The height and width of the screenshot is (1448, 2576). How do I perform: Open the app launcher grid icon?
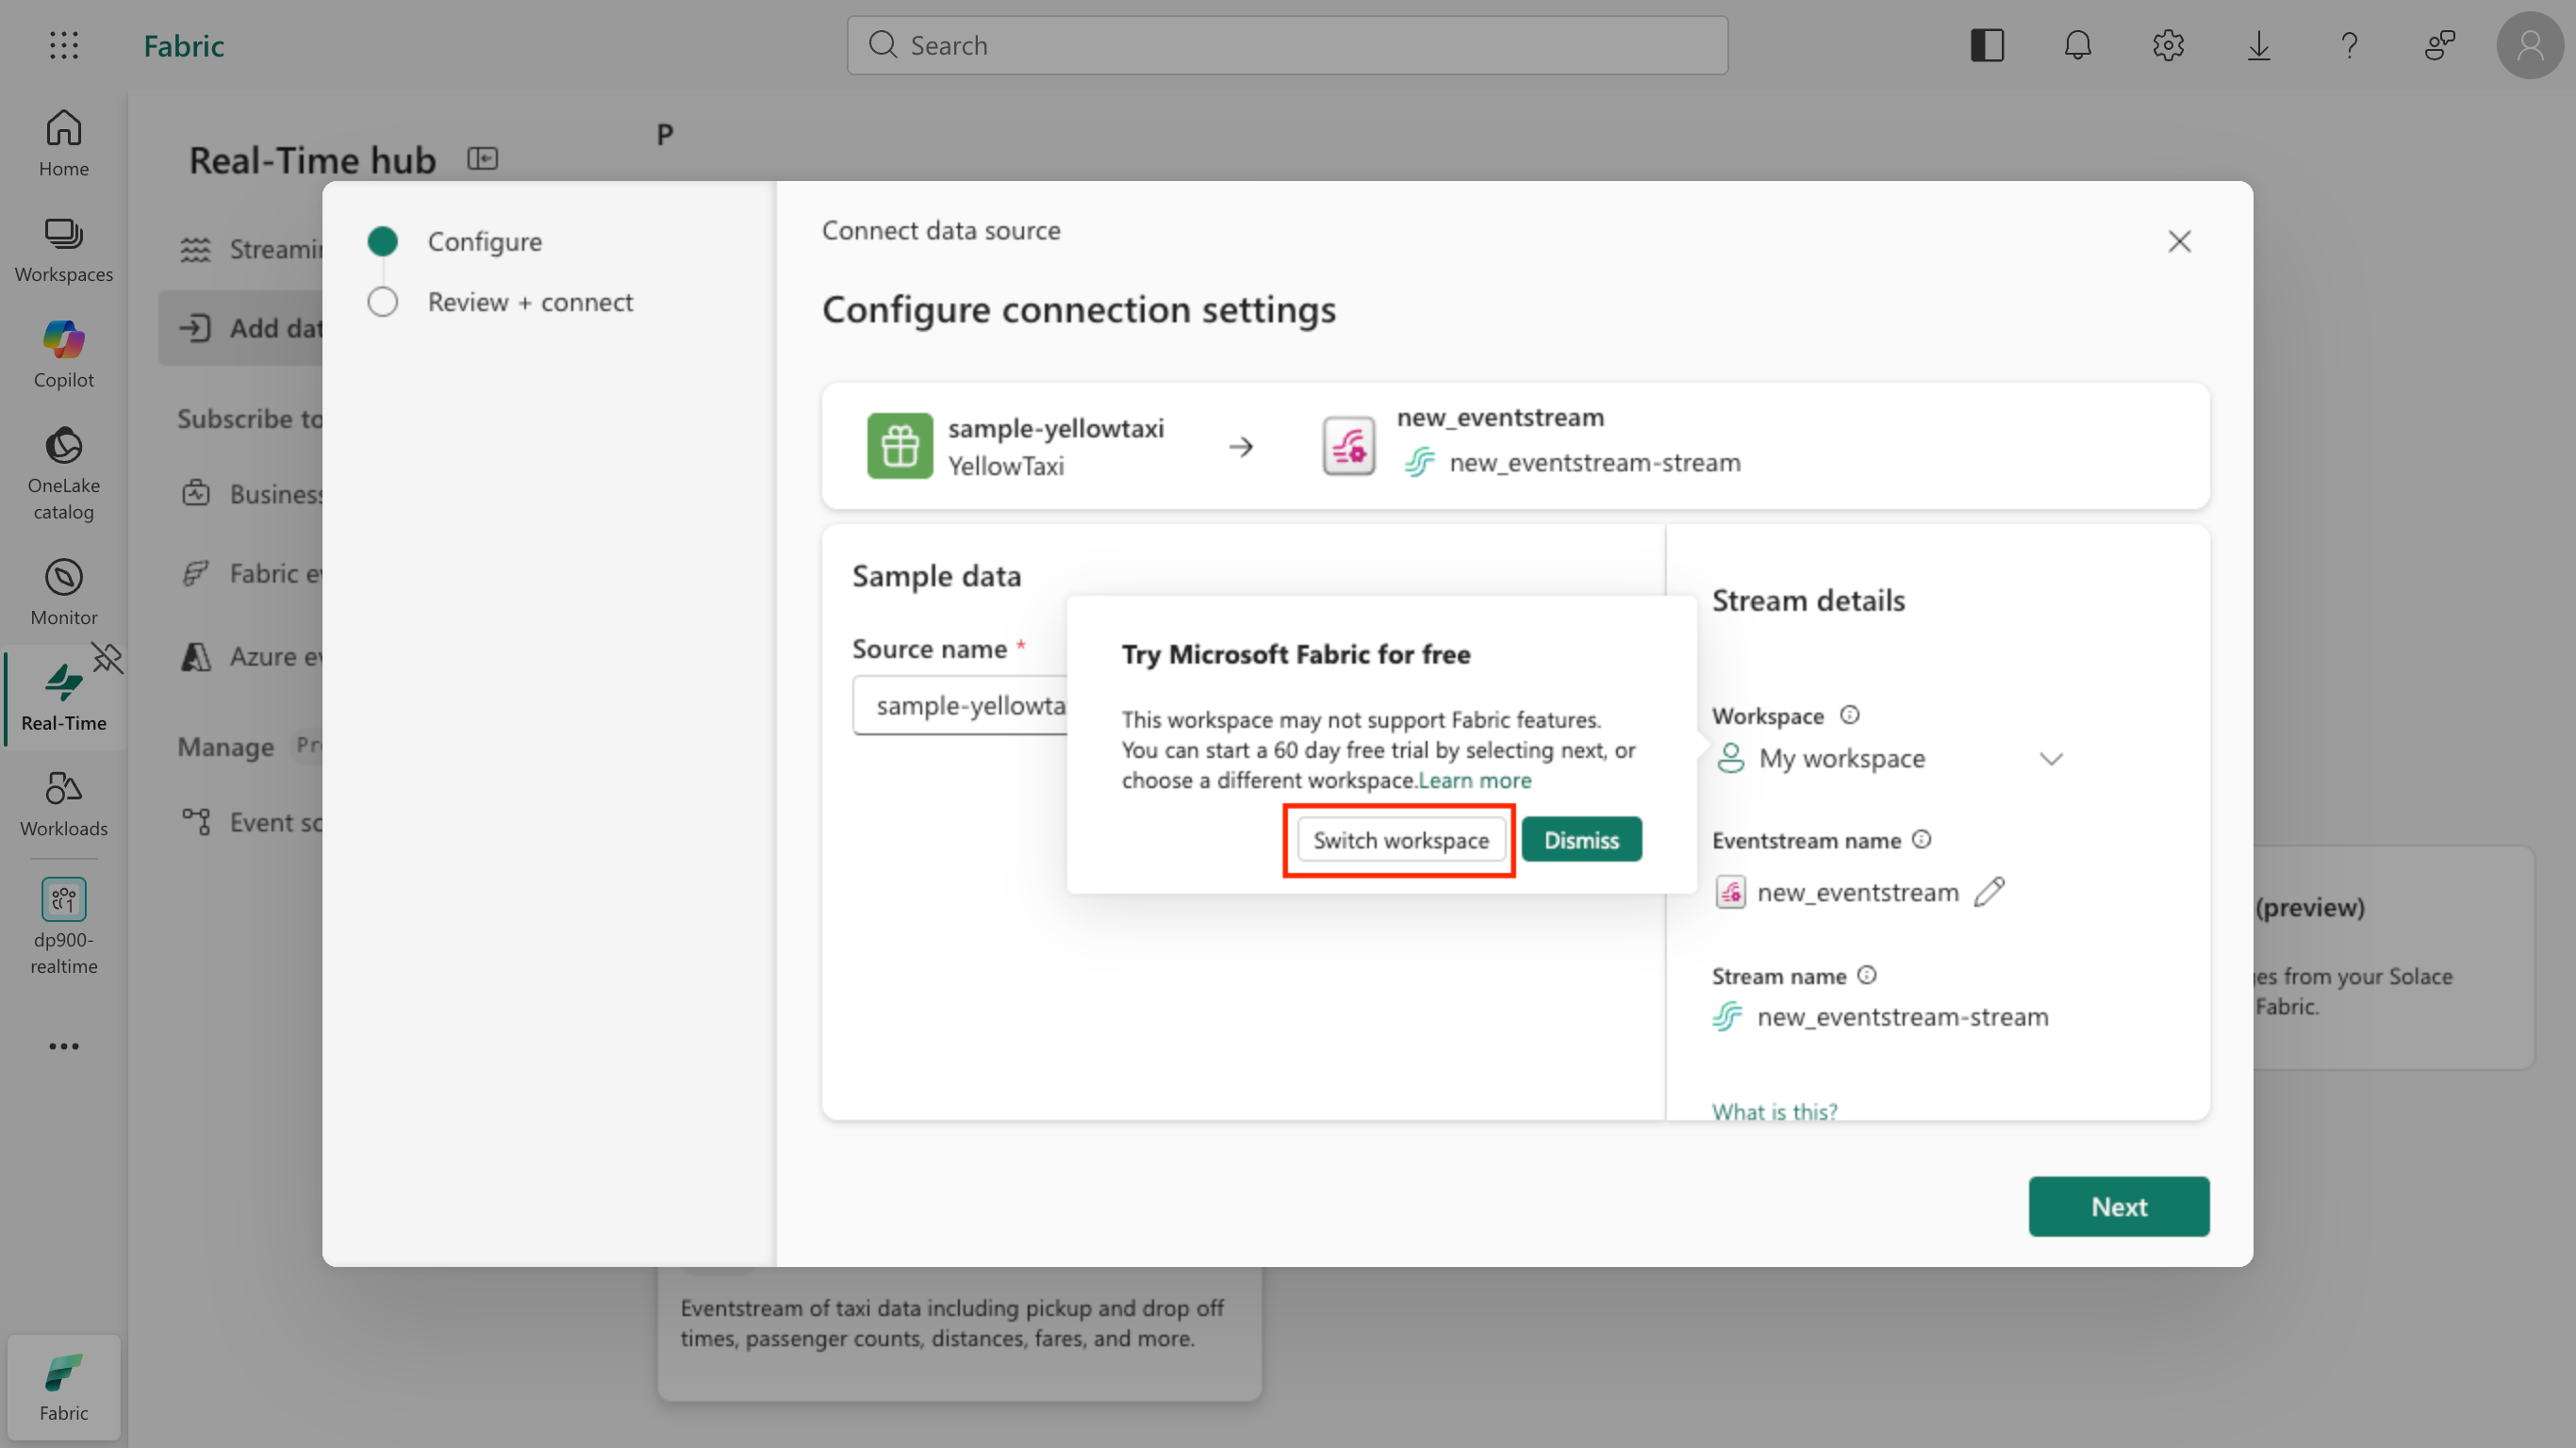tap(63, 45)
